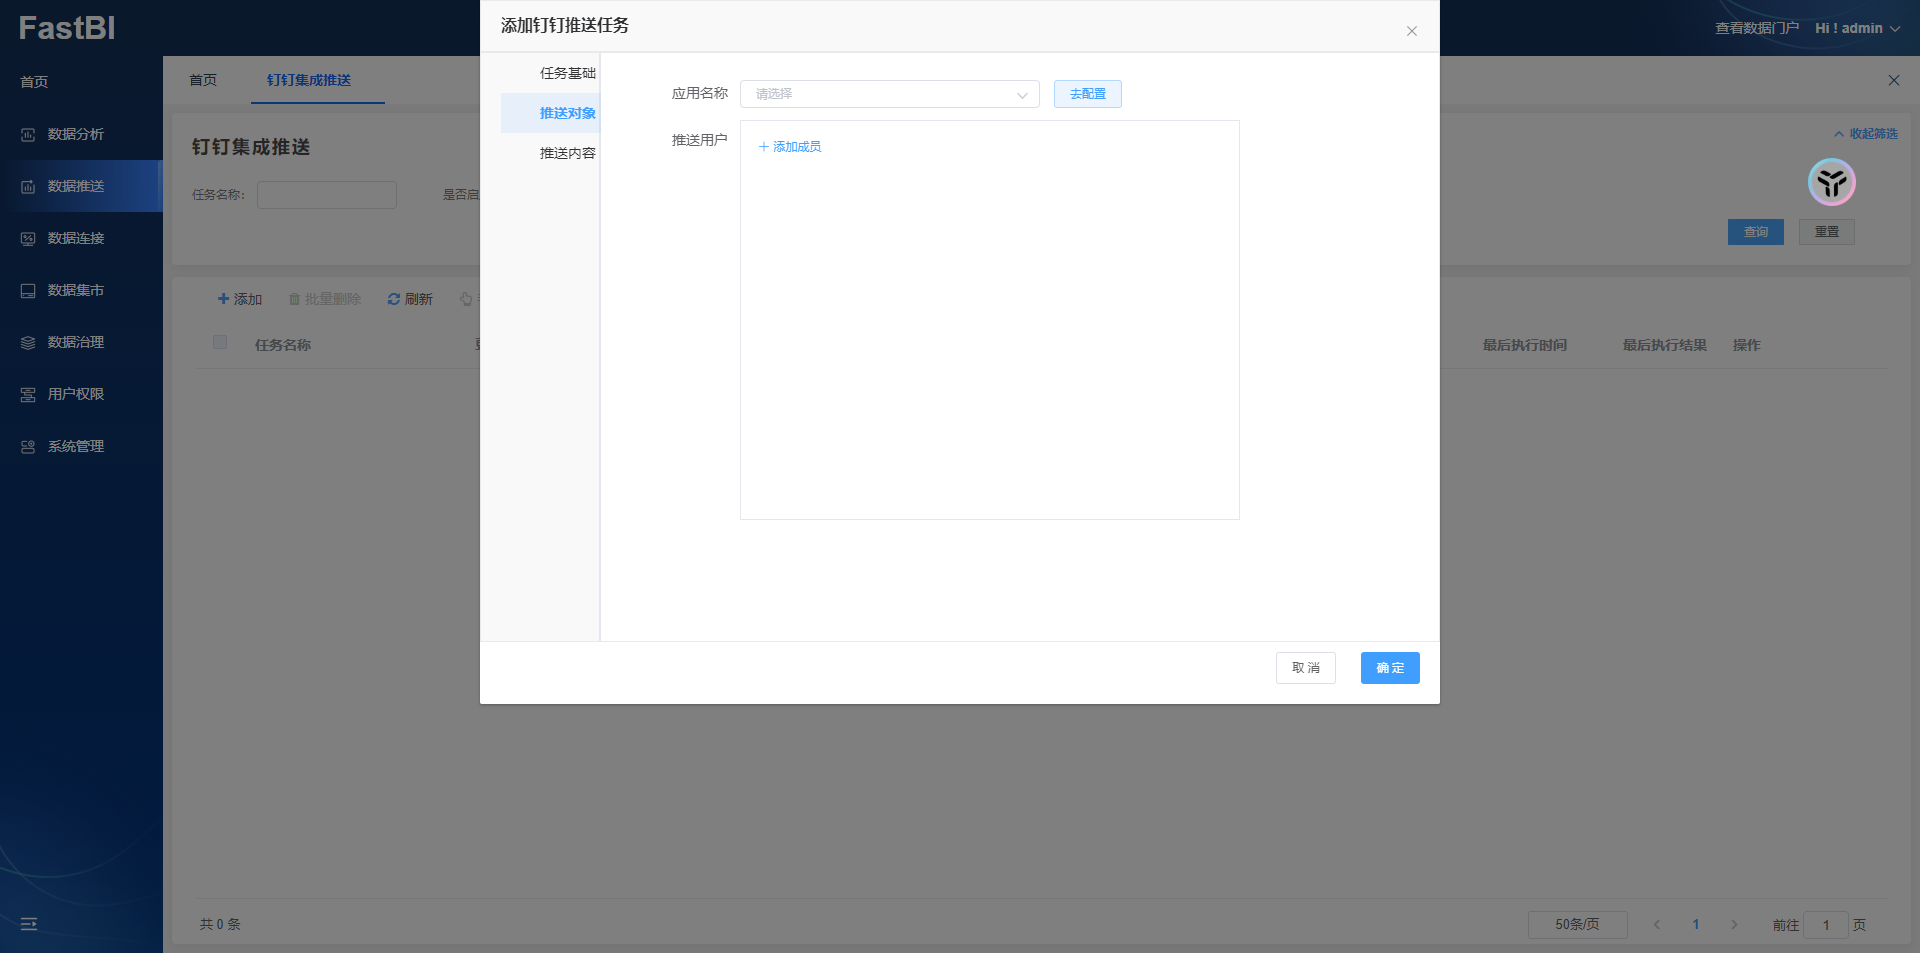Click the 数据治理 layers icon
The width and height of the screenshot is (1920, 953).
pyautogui.click(x=28, y=343)
